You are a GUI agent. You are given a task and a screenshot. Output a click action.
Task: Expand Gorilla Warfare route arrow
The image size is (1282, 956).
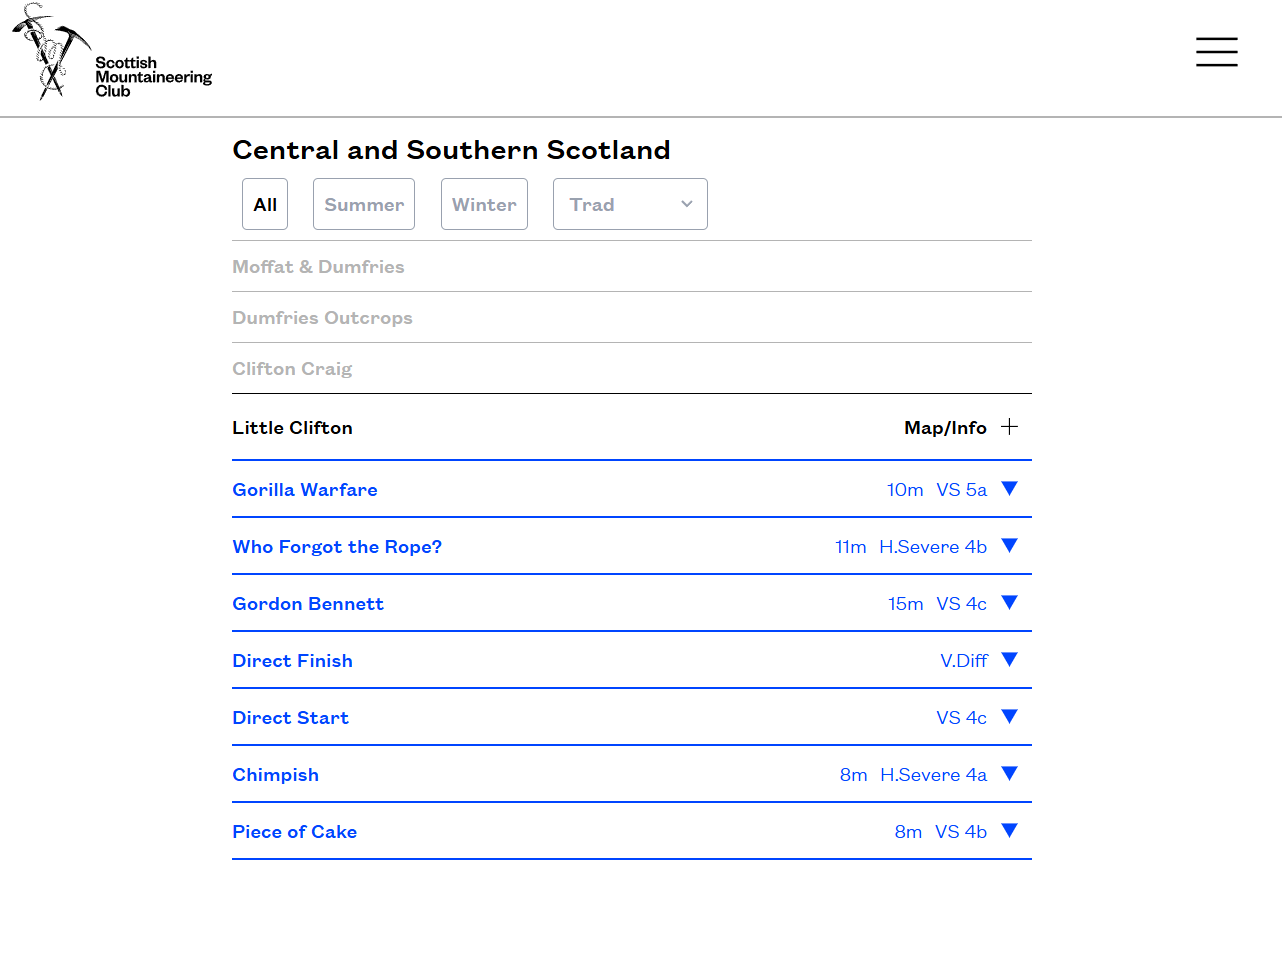1009,489
